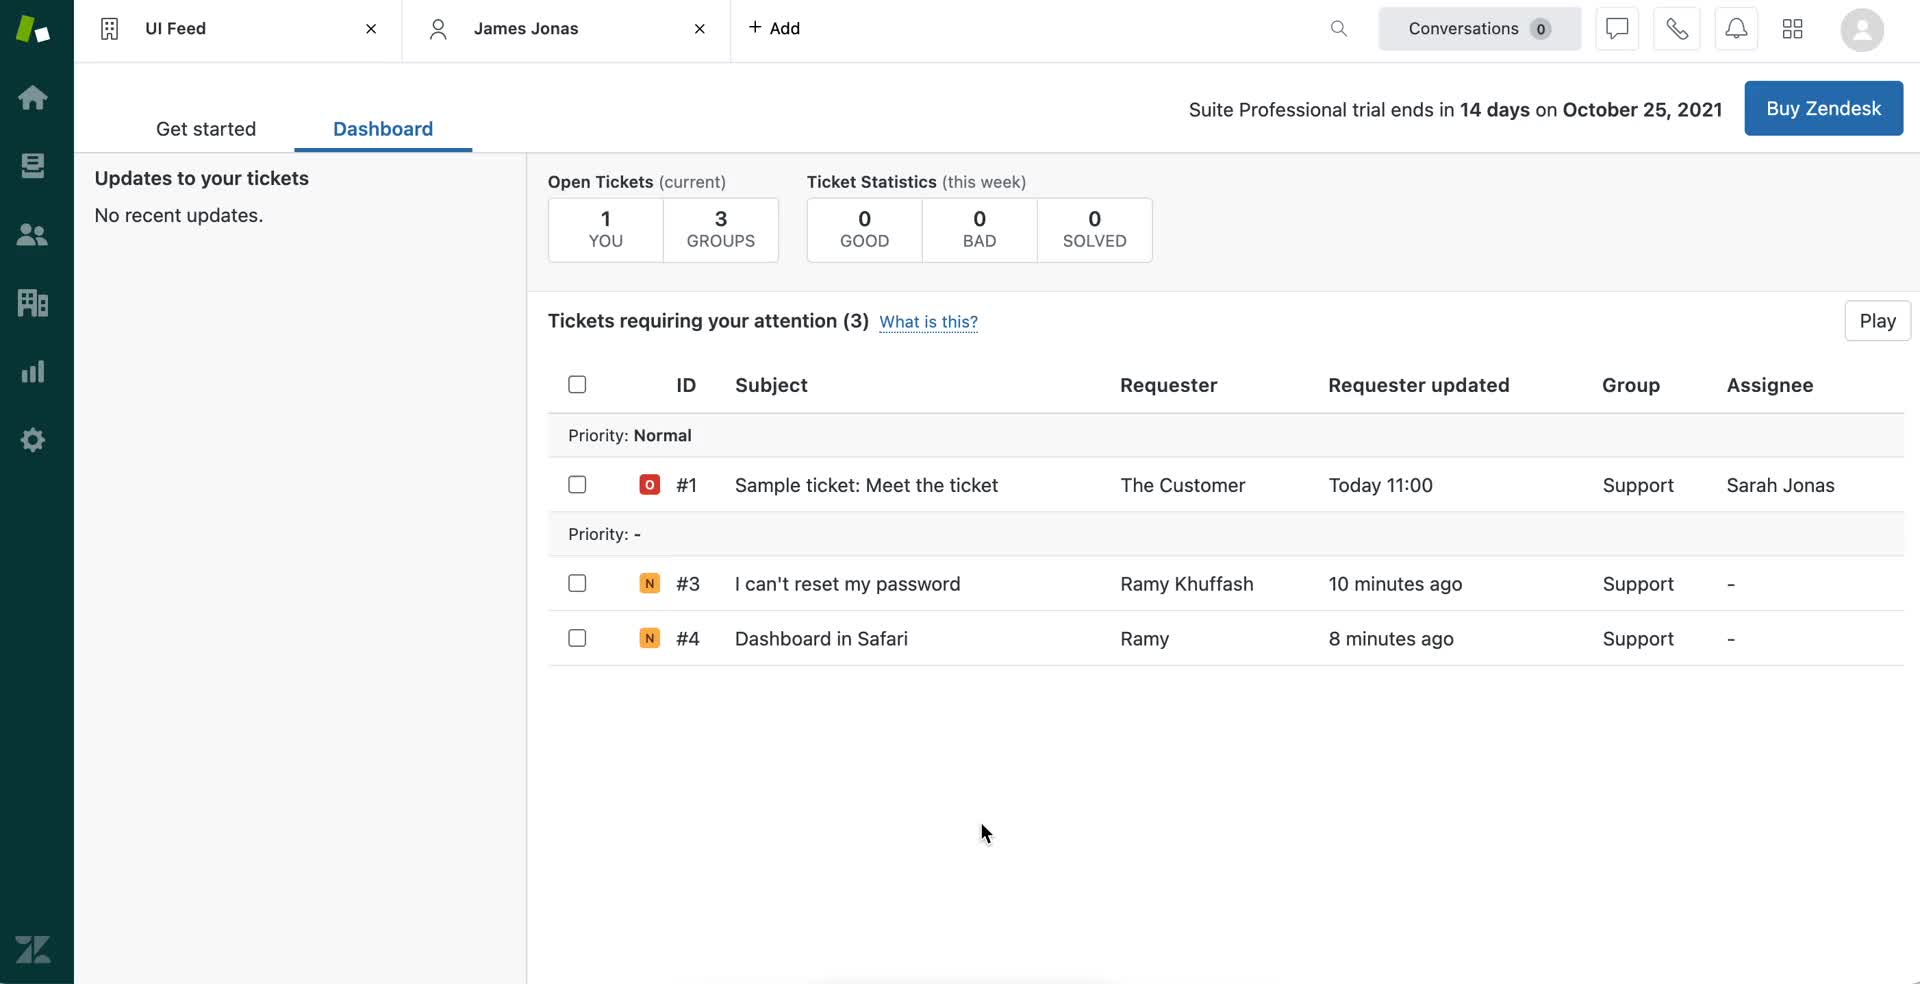Click requester Ramy Khuffash

pyautogui.click(x=1186, y=584)
